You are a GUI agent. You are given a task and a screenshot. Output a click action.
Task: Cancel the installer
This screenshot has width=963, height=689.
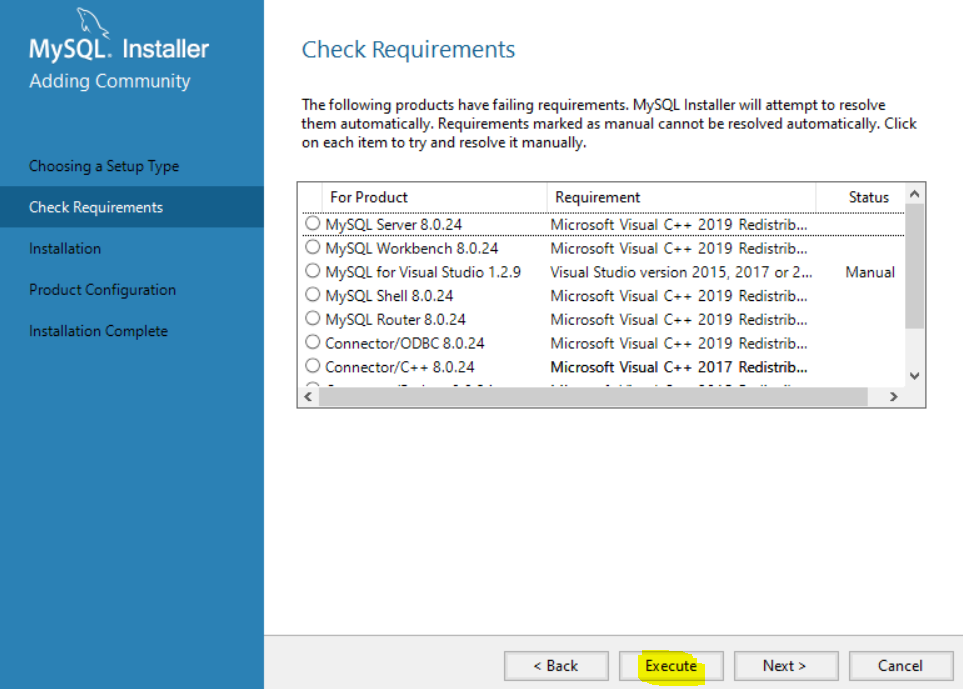[900, 666]
